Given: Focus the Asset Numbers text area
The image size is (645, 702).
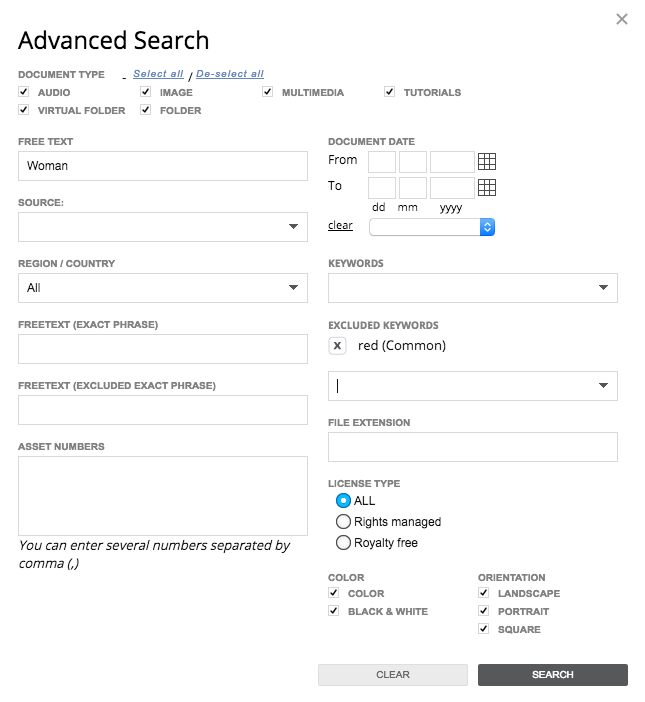Looking at the screenshot, I should pyautogui.click(x=163, y=496).
